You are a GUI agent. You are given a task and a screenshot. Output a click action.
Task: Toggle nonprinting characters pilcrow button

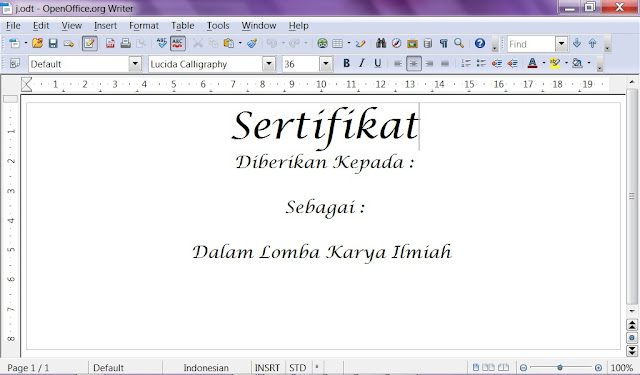pos(443,43)
